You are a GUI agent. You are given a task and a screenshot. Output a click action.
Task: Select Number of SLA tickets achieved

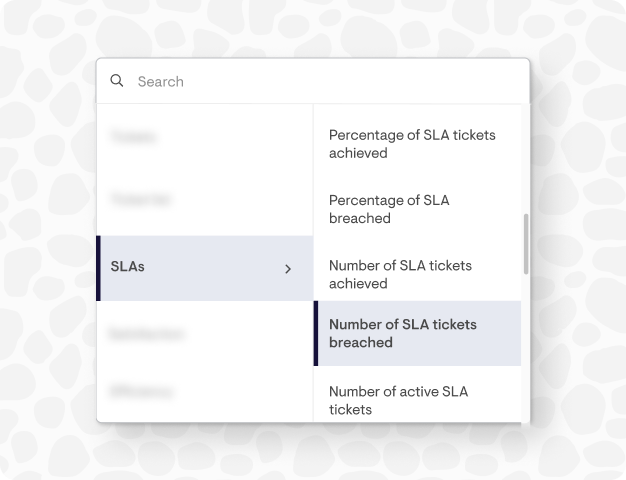pos(417,274)
